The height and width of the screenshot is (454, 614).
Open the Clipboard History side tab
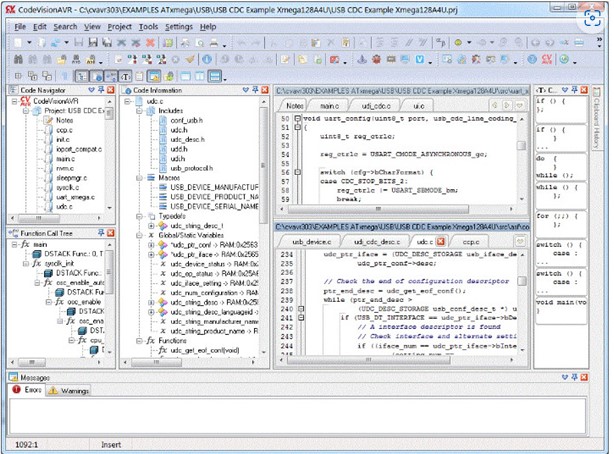596,118
